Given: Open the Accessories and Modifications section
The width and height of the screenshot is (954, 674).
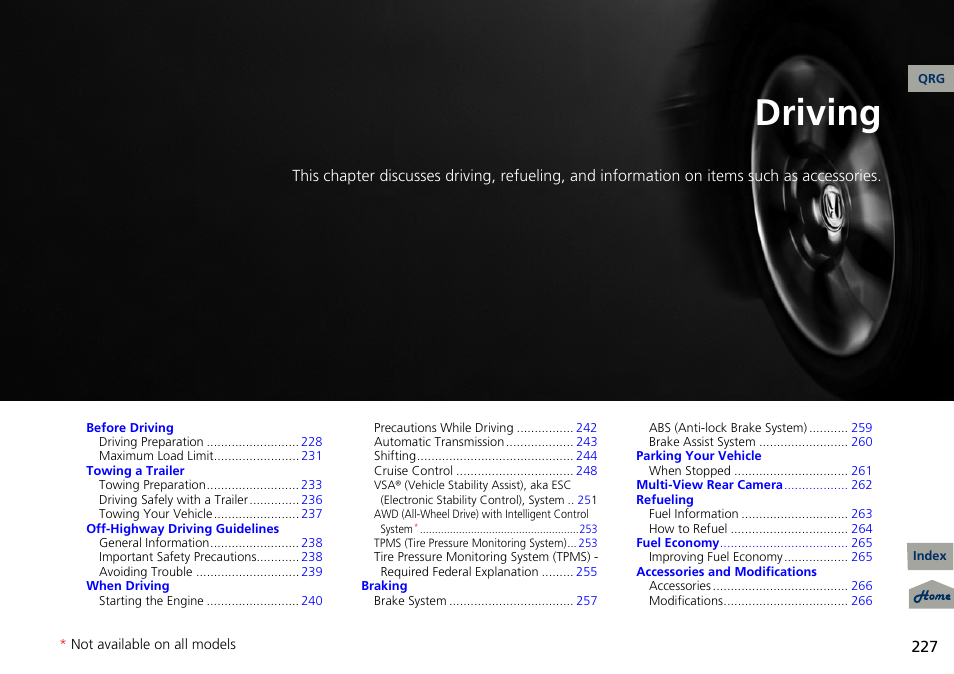Looking at the screenshot, I should coord(726,572).
